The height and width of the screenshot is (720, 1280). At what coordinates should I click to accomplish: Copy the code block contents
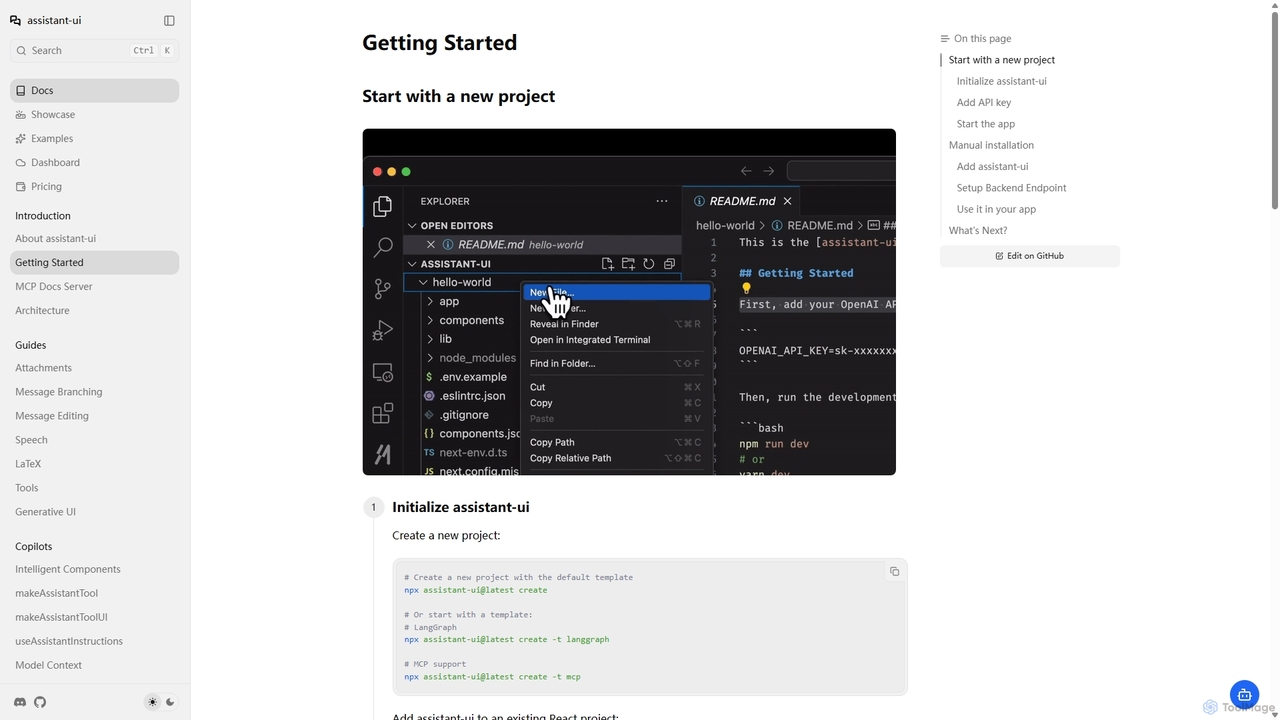coord(894,572)
